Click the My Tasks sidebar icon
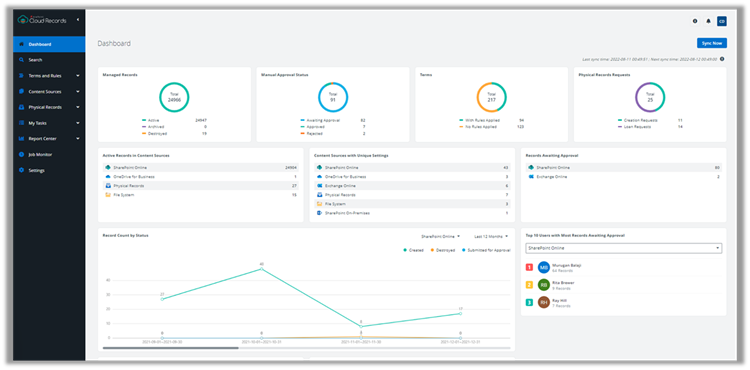This screenshot has width=750, height=370. tap(21, 123)
